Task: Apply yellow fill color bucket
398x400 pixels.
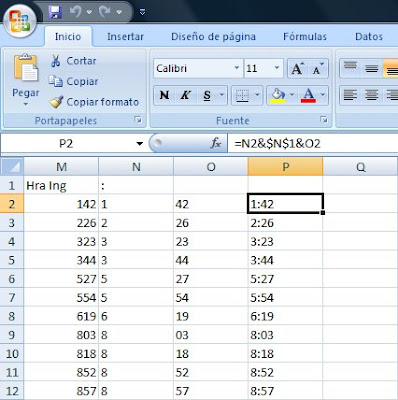Action: pyautogui.click(x=278, y=95)
